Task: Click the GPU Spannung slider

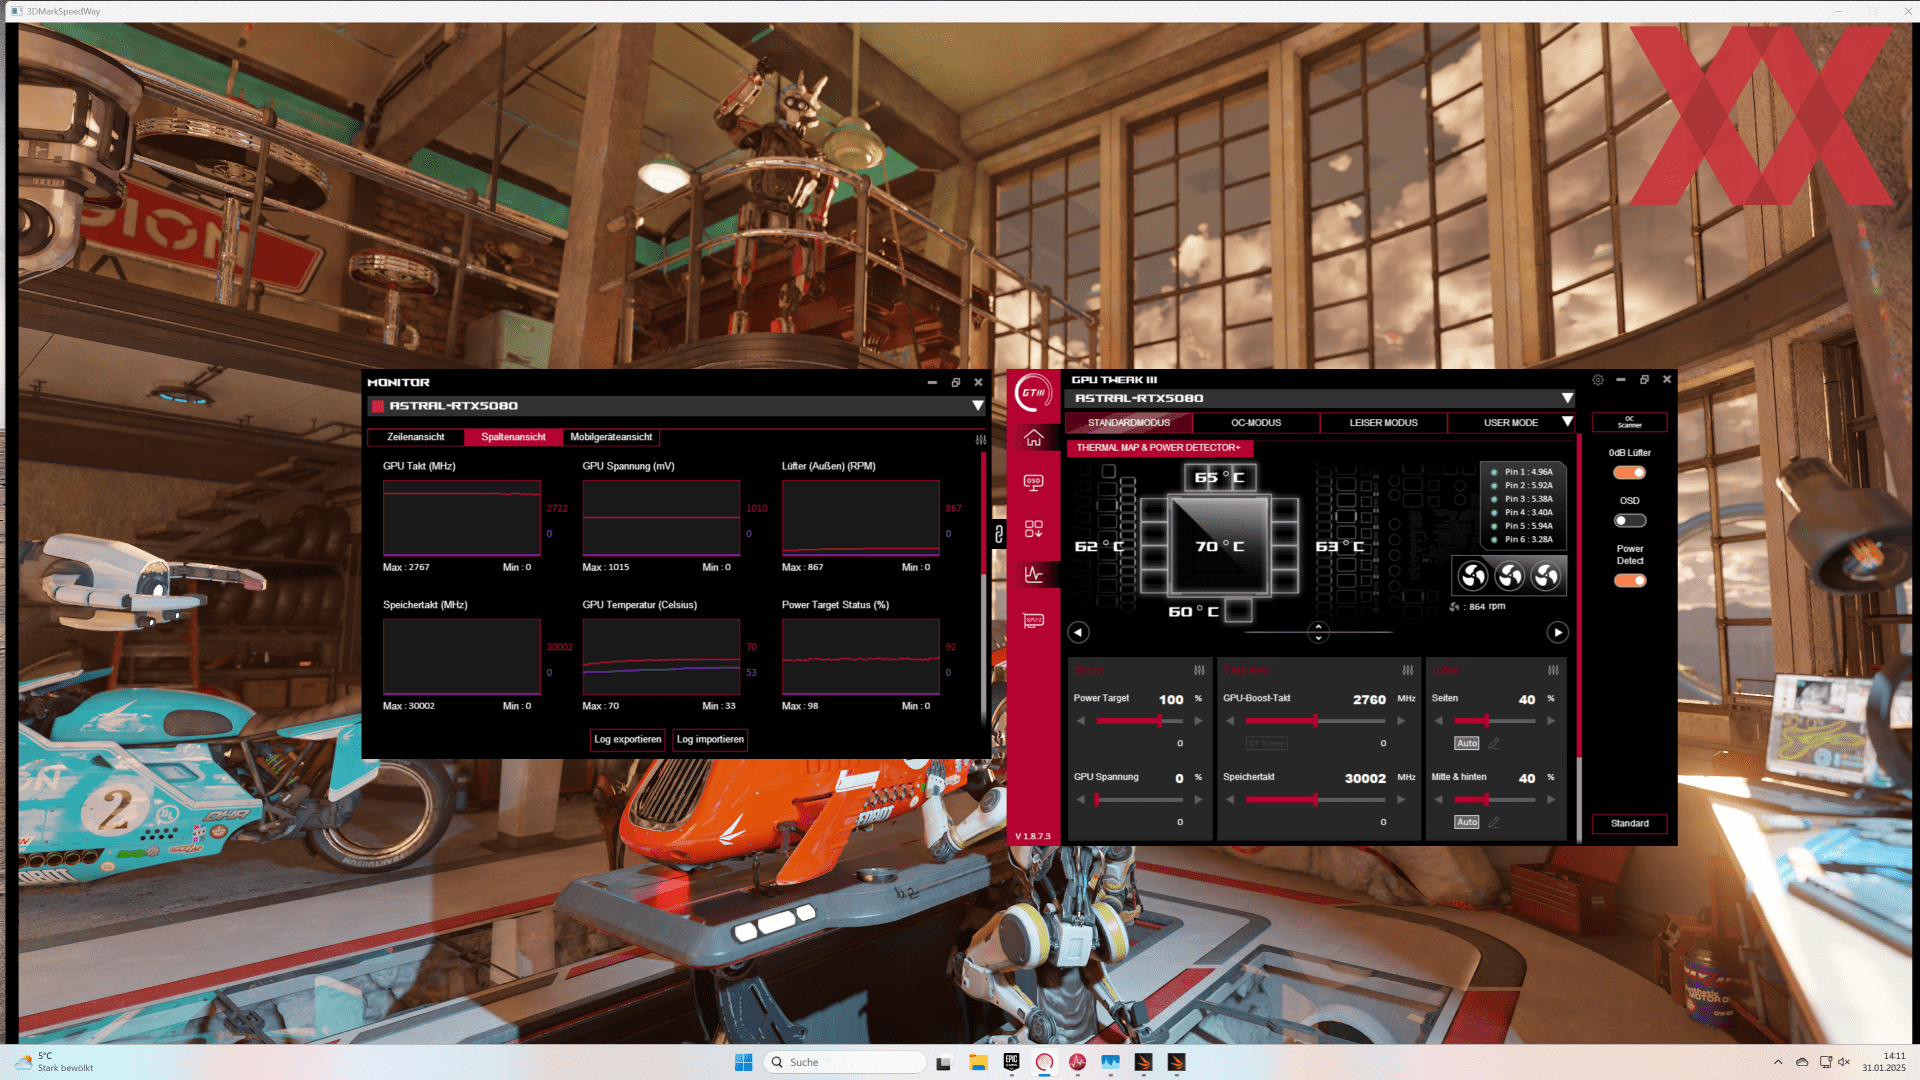Action: pyautogui.click(x=1139, y=800)
